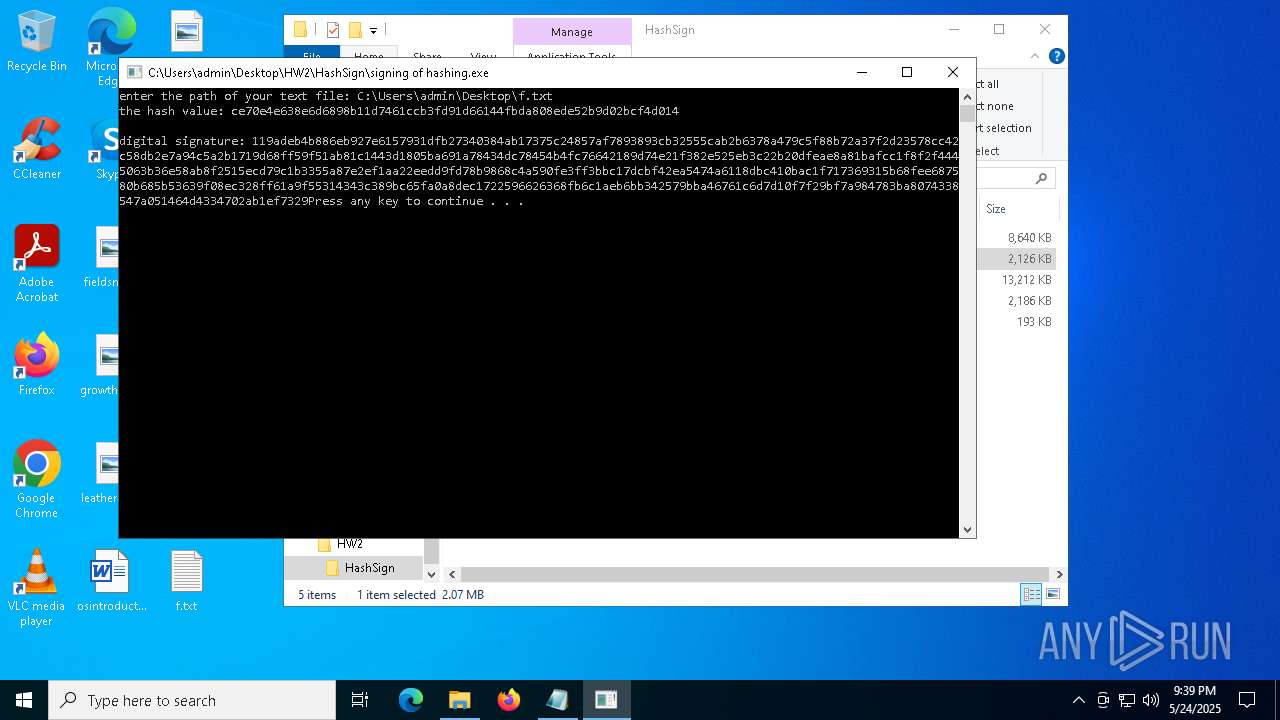Open the osintroduct Word document on desktop
The height and width of the screenshot is (720, 1280).
[111, 581]
